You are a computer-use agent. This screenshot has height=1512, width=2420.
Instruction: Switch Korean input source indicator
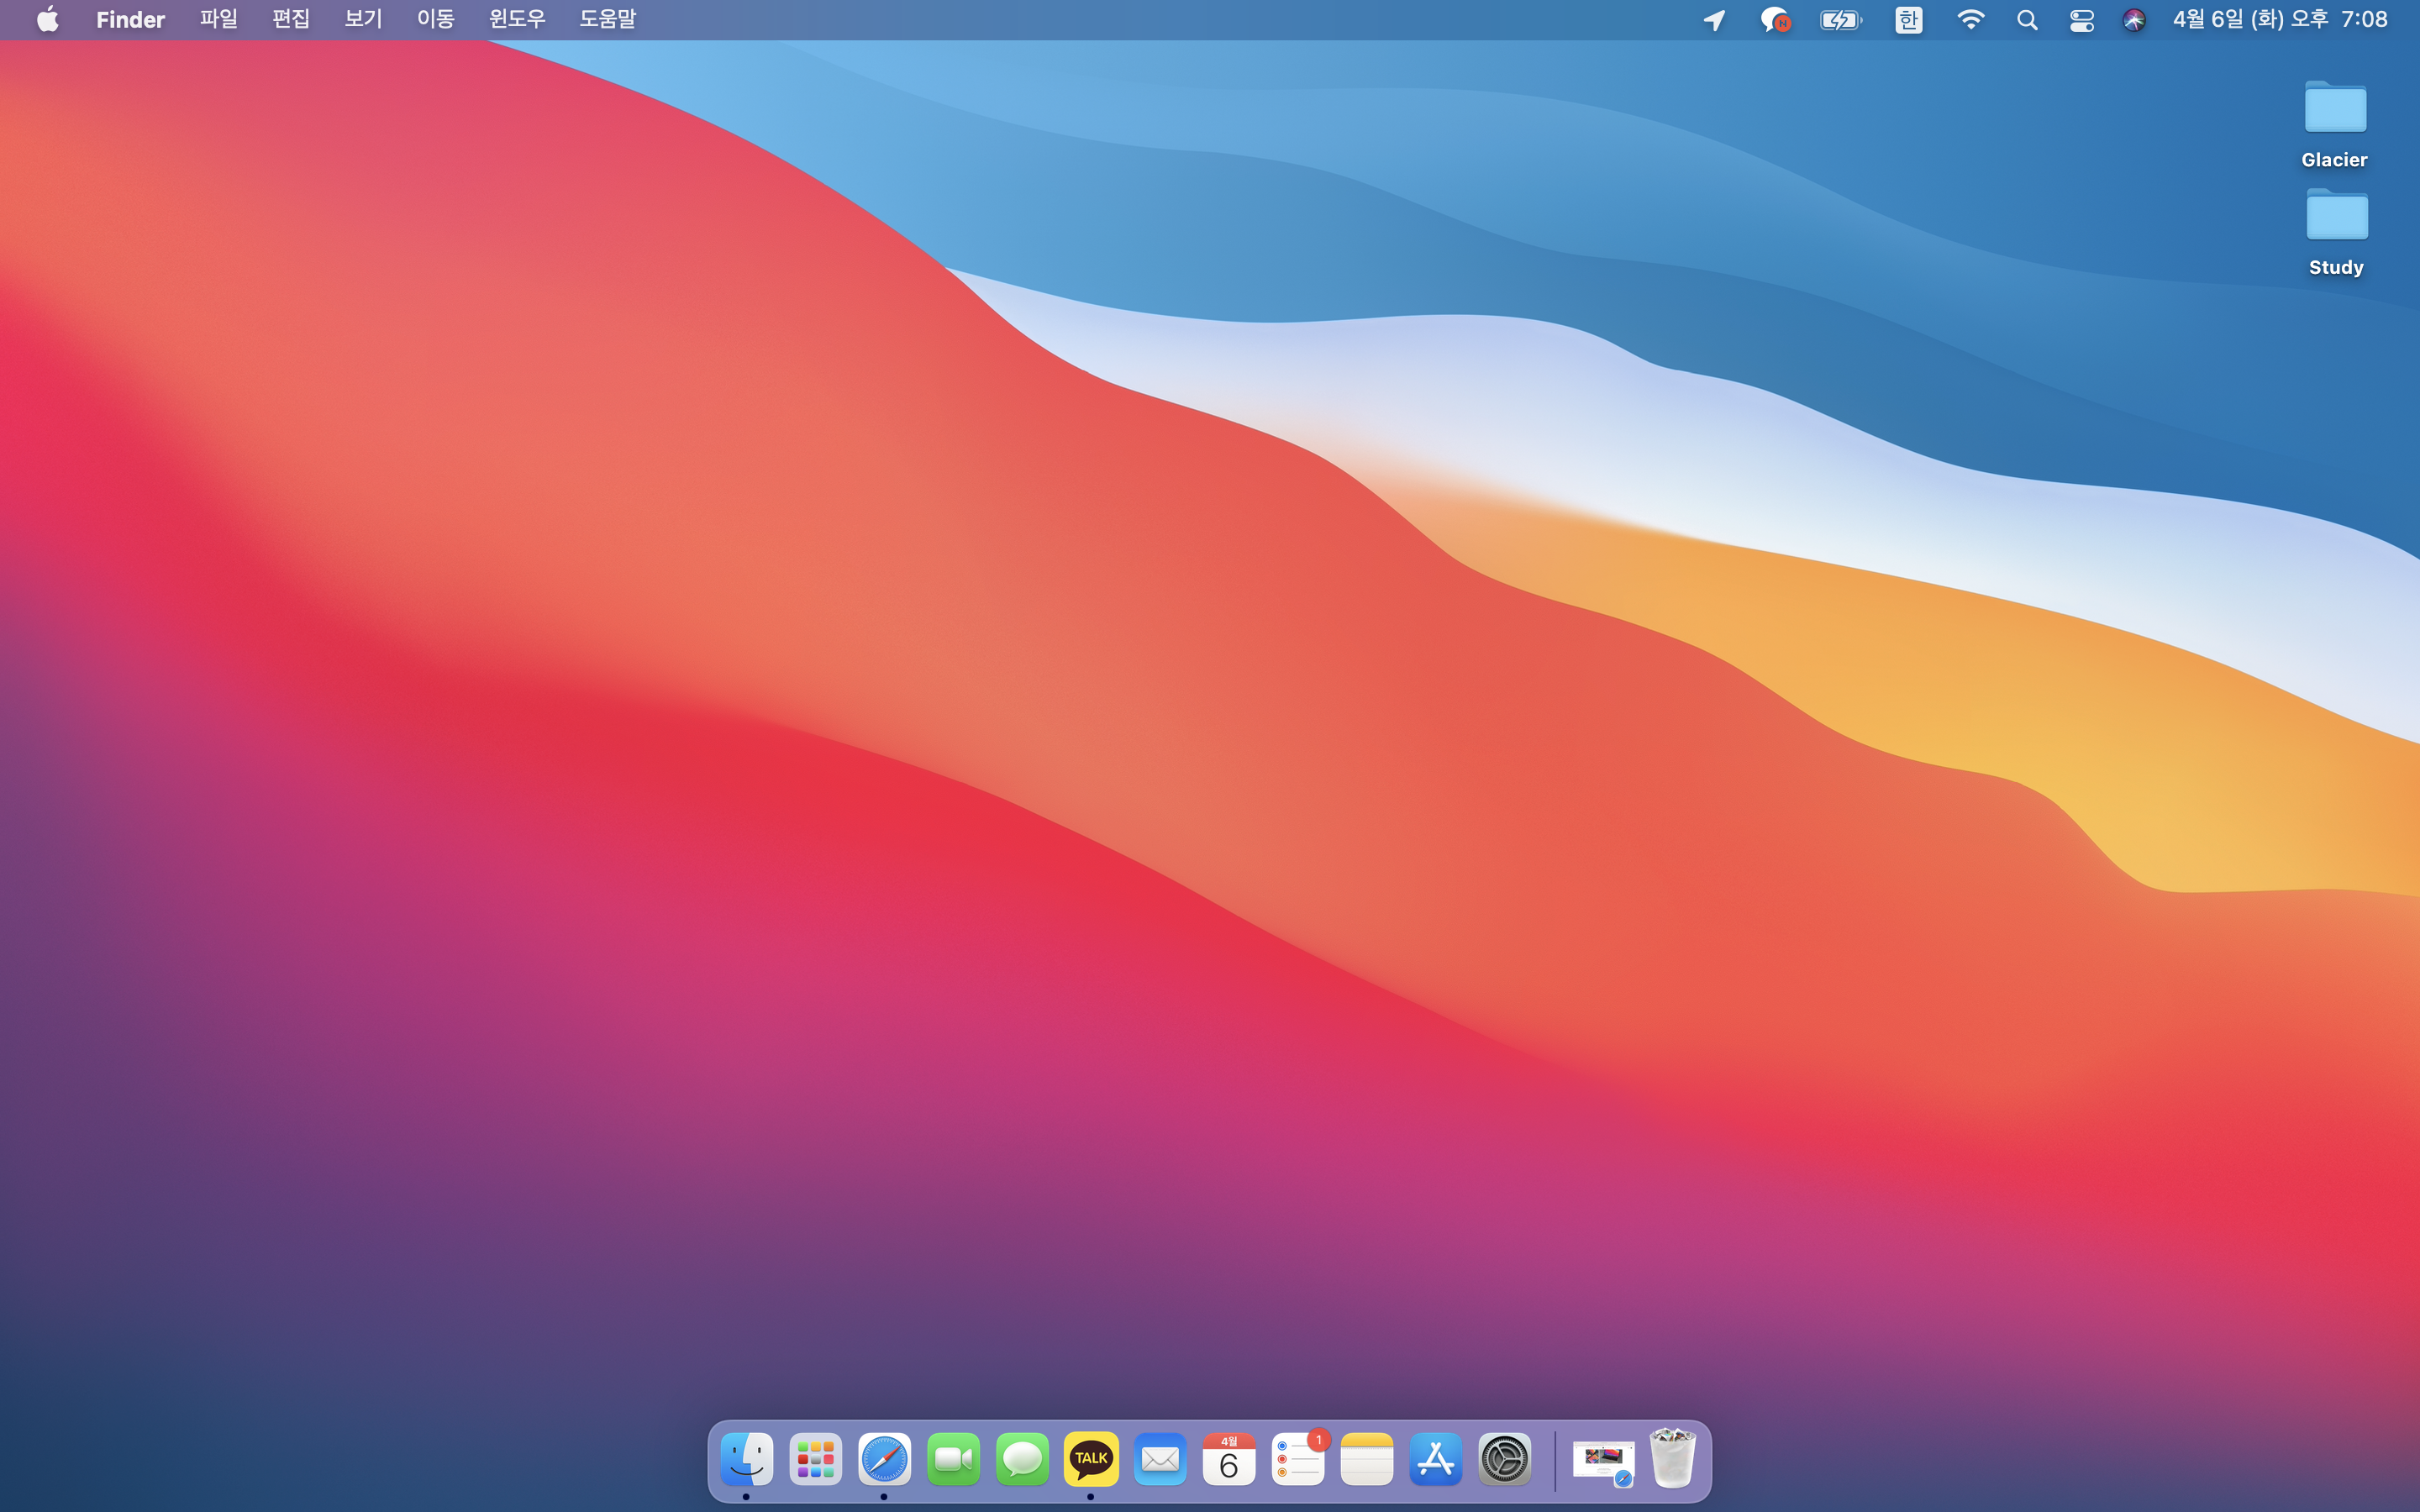click(x=1908, y=20)
